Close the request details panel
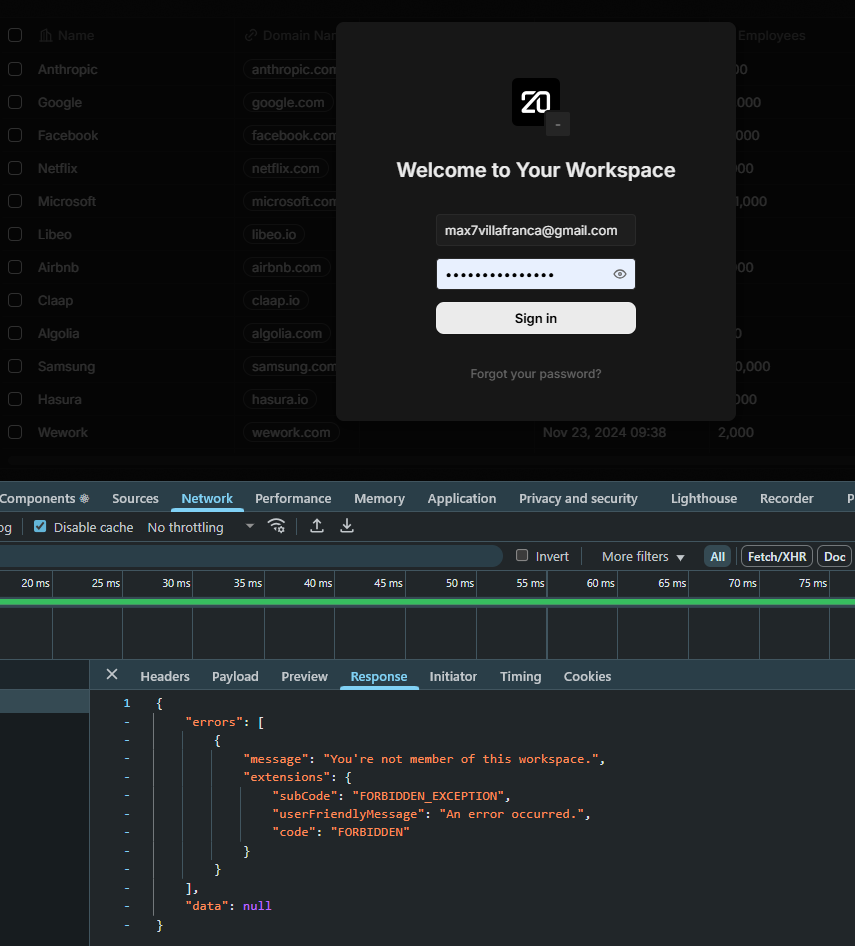 tap(112, 675)
